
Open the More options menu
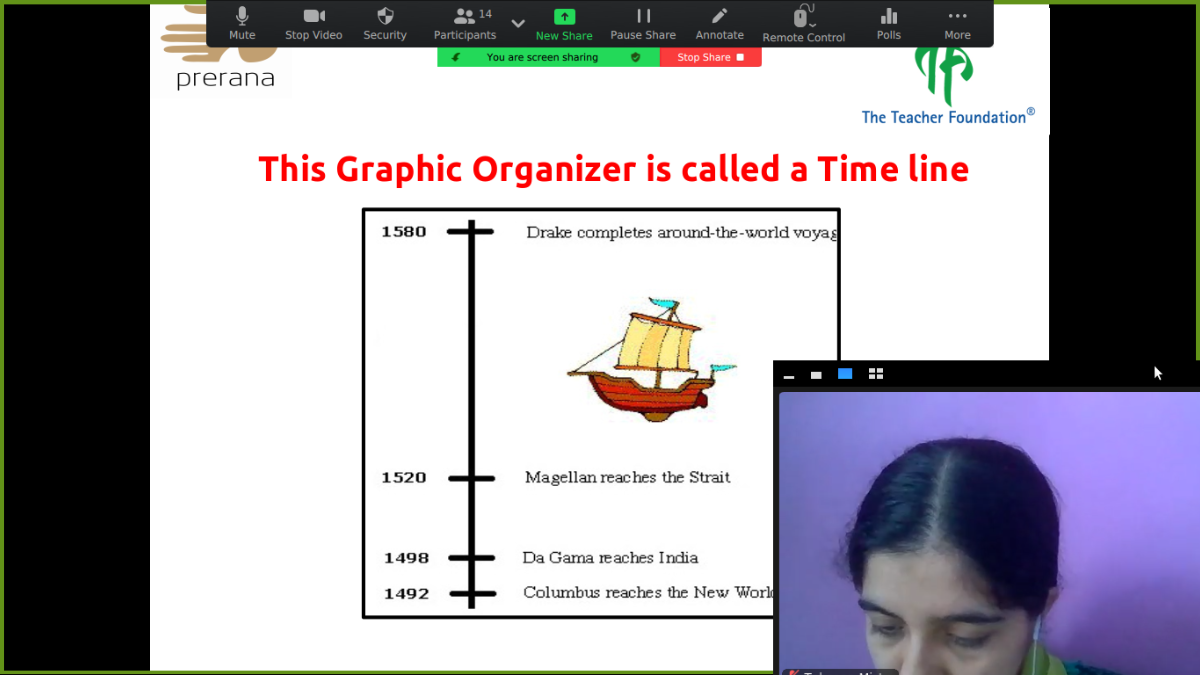click(957, 23)
